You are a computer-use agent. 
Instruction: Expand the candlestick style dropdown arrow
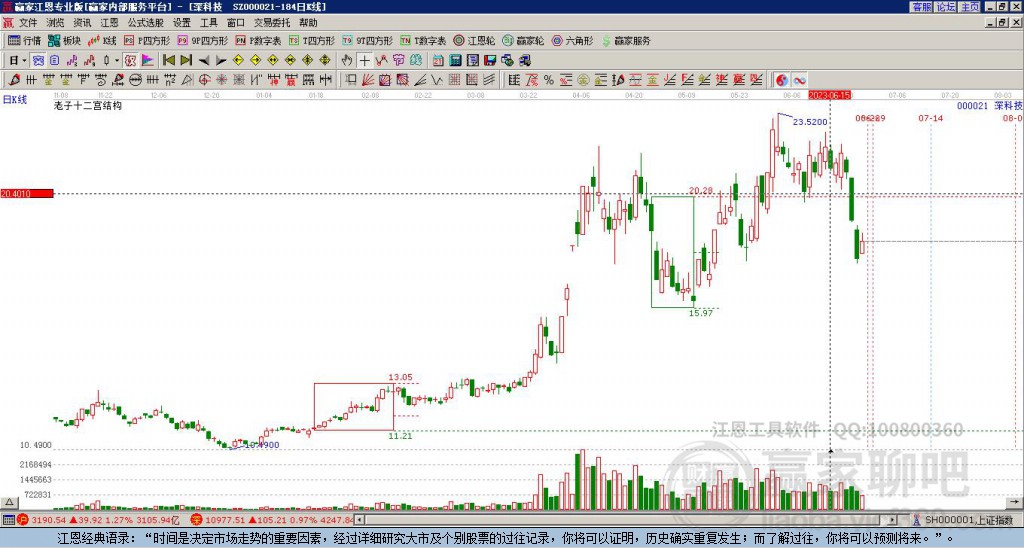pos(117,60)
